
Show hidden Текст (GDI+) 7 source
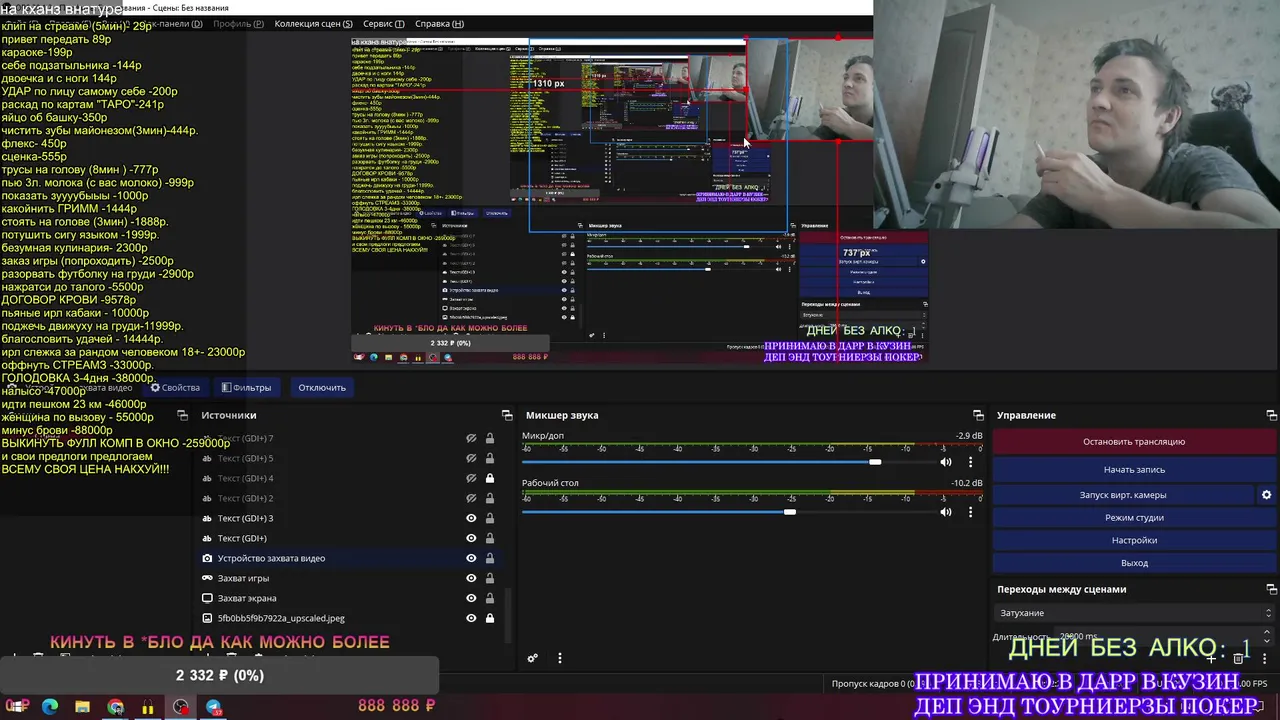click(x=471, y=438)
